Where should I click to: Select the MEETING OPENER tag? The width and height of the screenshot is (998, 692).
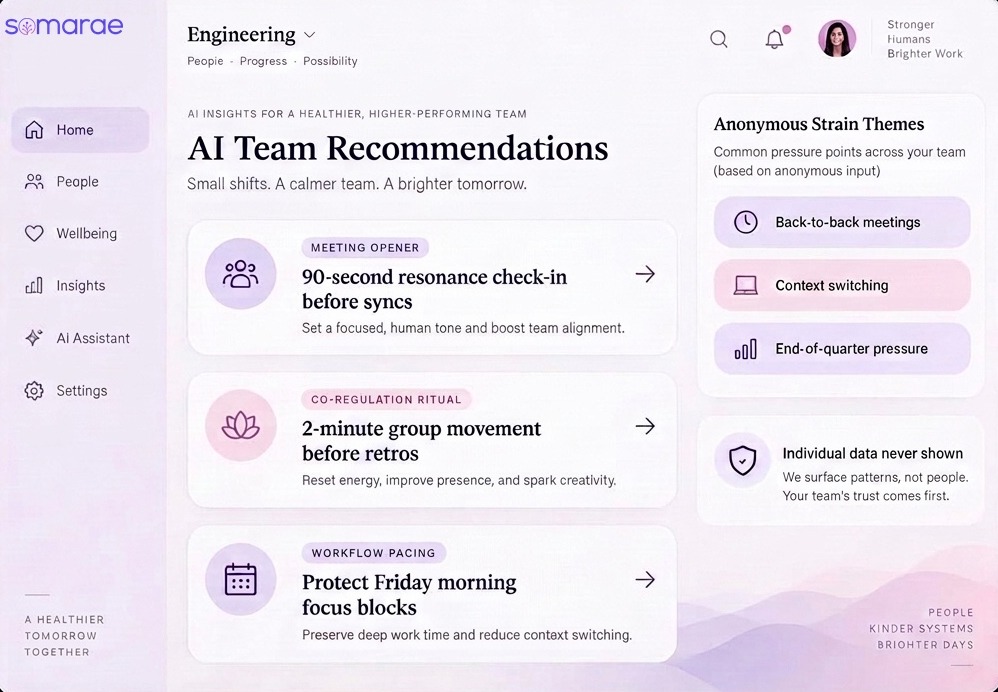tap(365, 248)
